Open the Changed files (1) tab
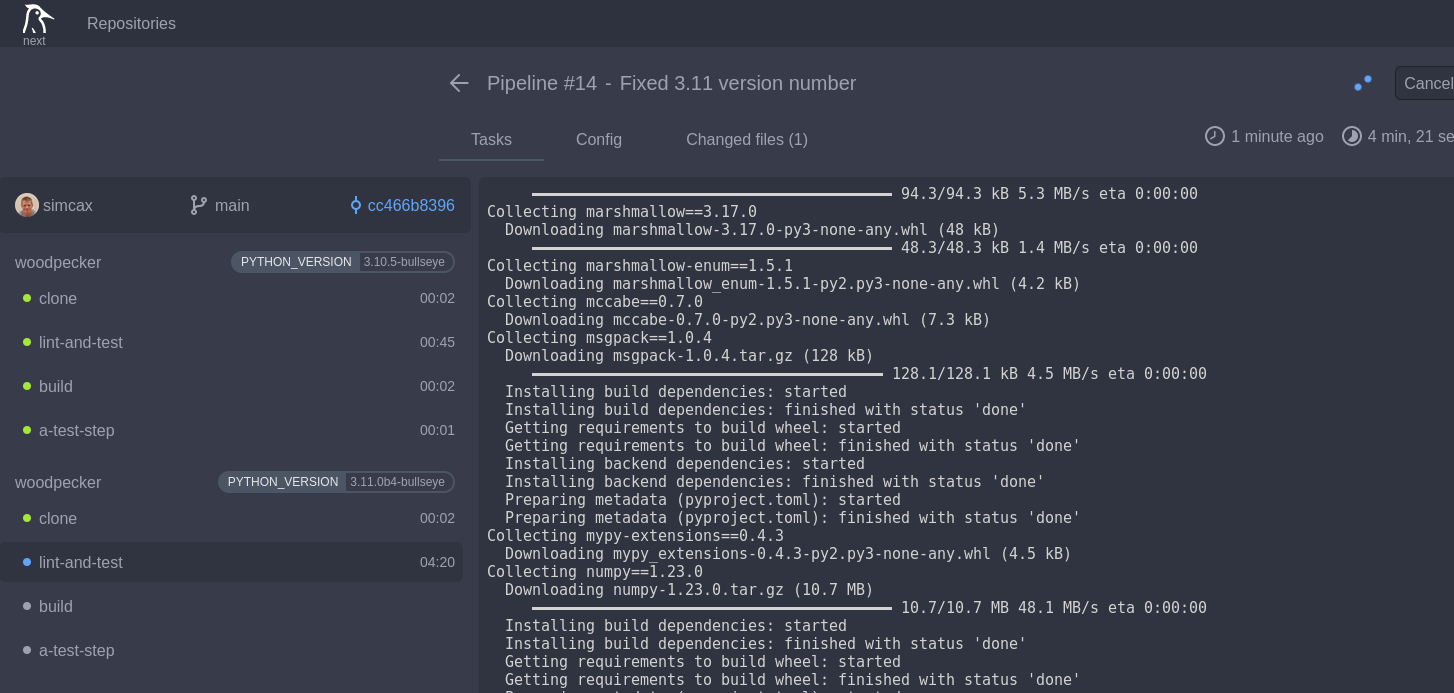 (x=746, y=139)
